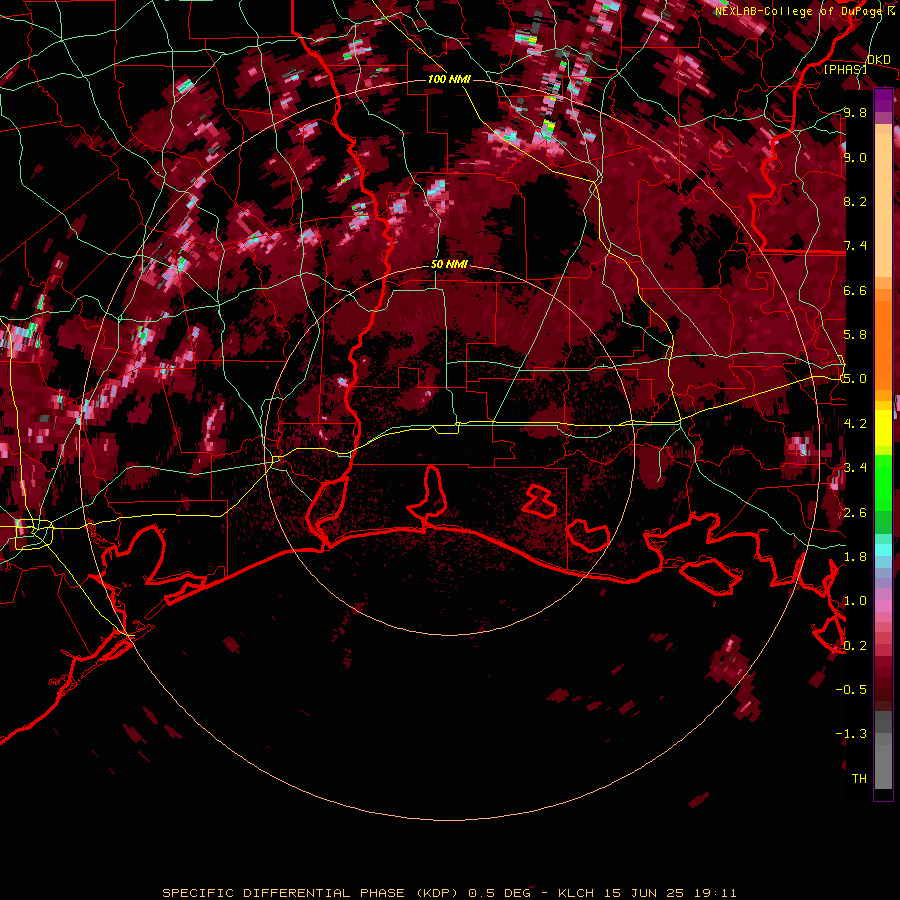Select the 4.2 value on the color scale
Viewport: 900px width, 900px height.
[x=855, y=424]
